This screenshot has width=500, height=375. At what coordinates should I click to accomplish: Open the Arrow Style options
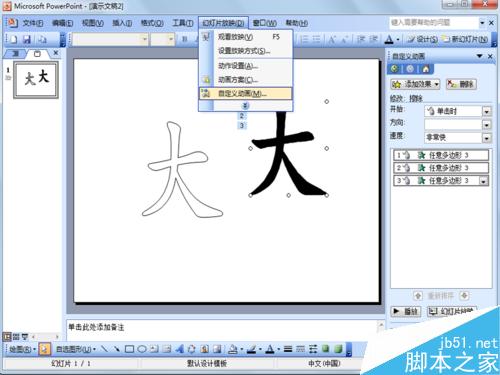pos(313,349)
